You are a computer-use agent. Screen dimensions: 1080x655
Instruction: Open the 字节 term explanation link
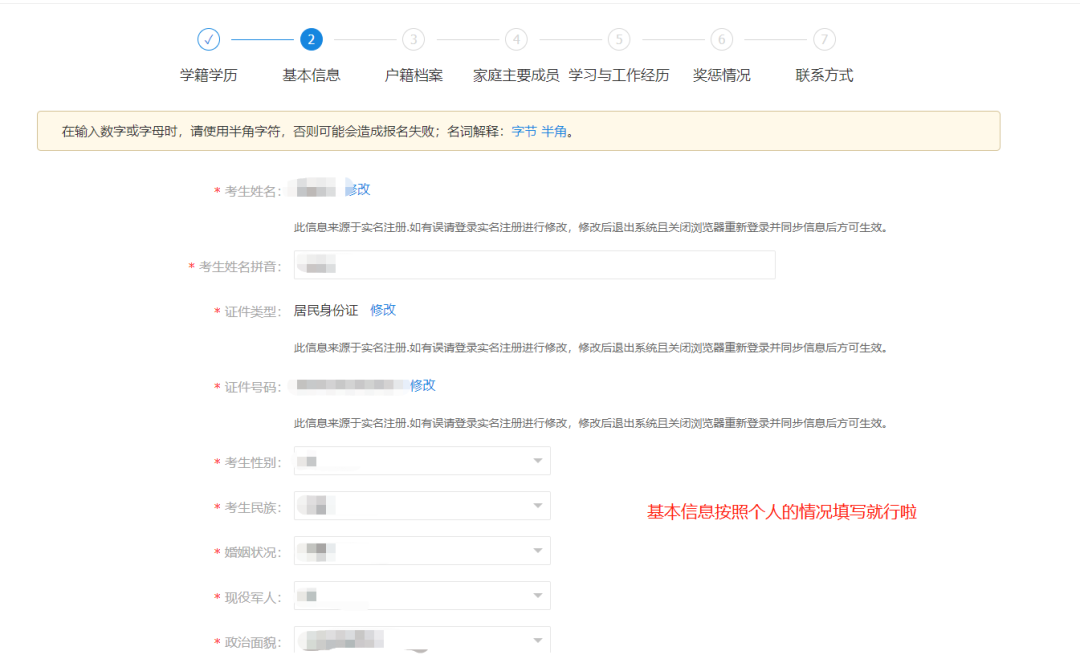coord(524,131)
